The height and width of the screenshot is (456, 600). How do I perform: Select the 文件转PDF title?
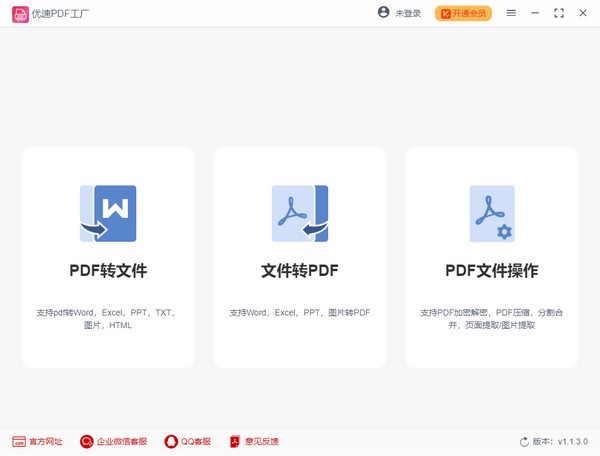pyautogui.click(x=300, y=270)
